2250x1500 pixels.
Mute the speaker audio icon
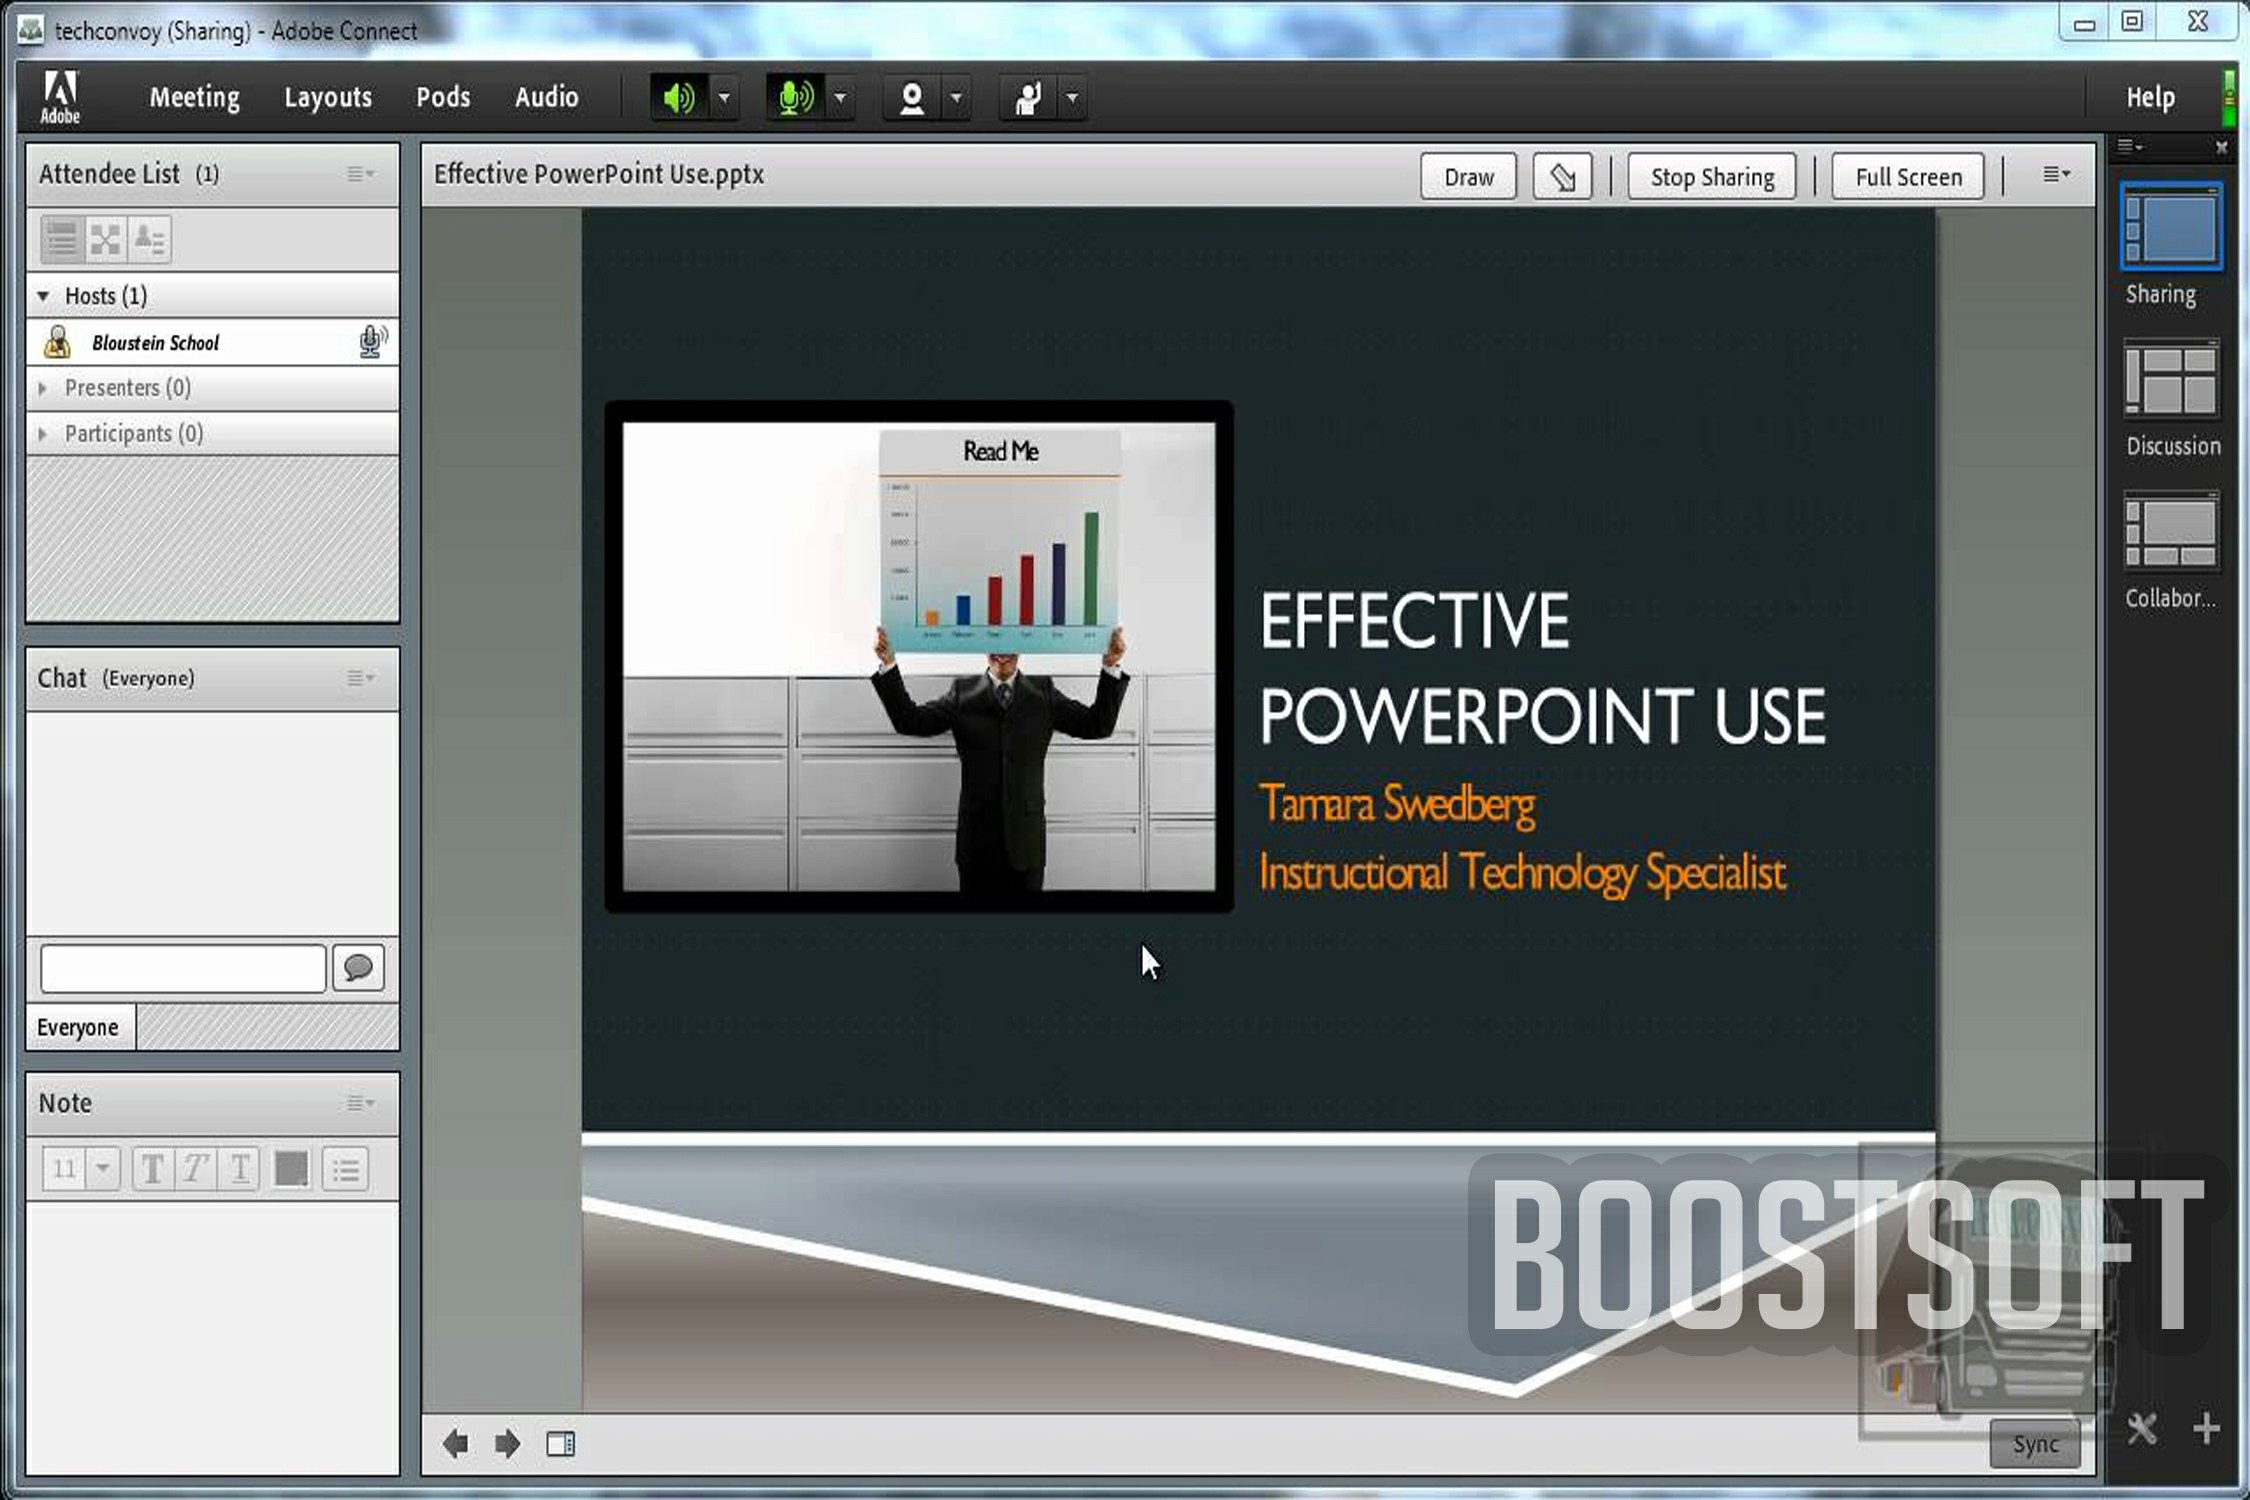coord(679,98)
